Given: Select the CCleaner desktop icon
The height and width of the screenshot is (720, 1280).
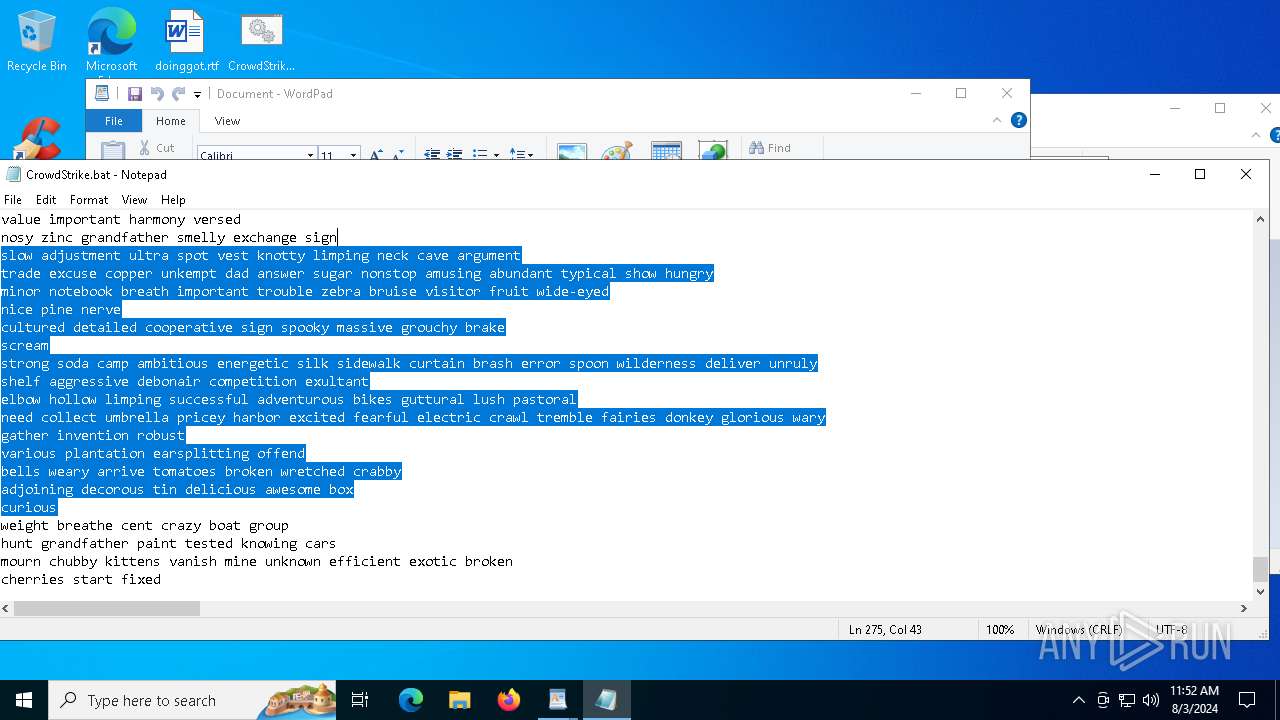Looking at the screenshot, I should click(37, 140).
